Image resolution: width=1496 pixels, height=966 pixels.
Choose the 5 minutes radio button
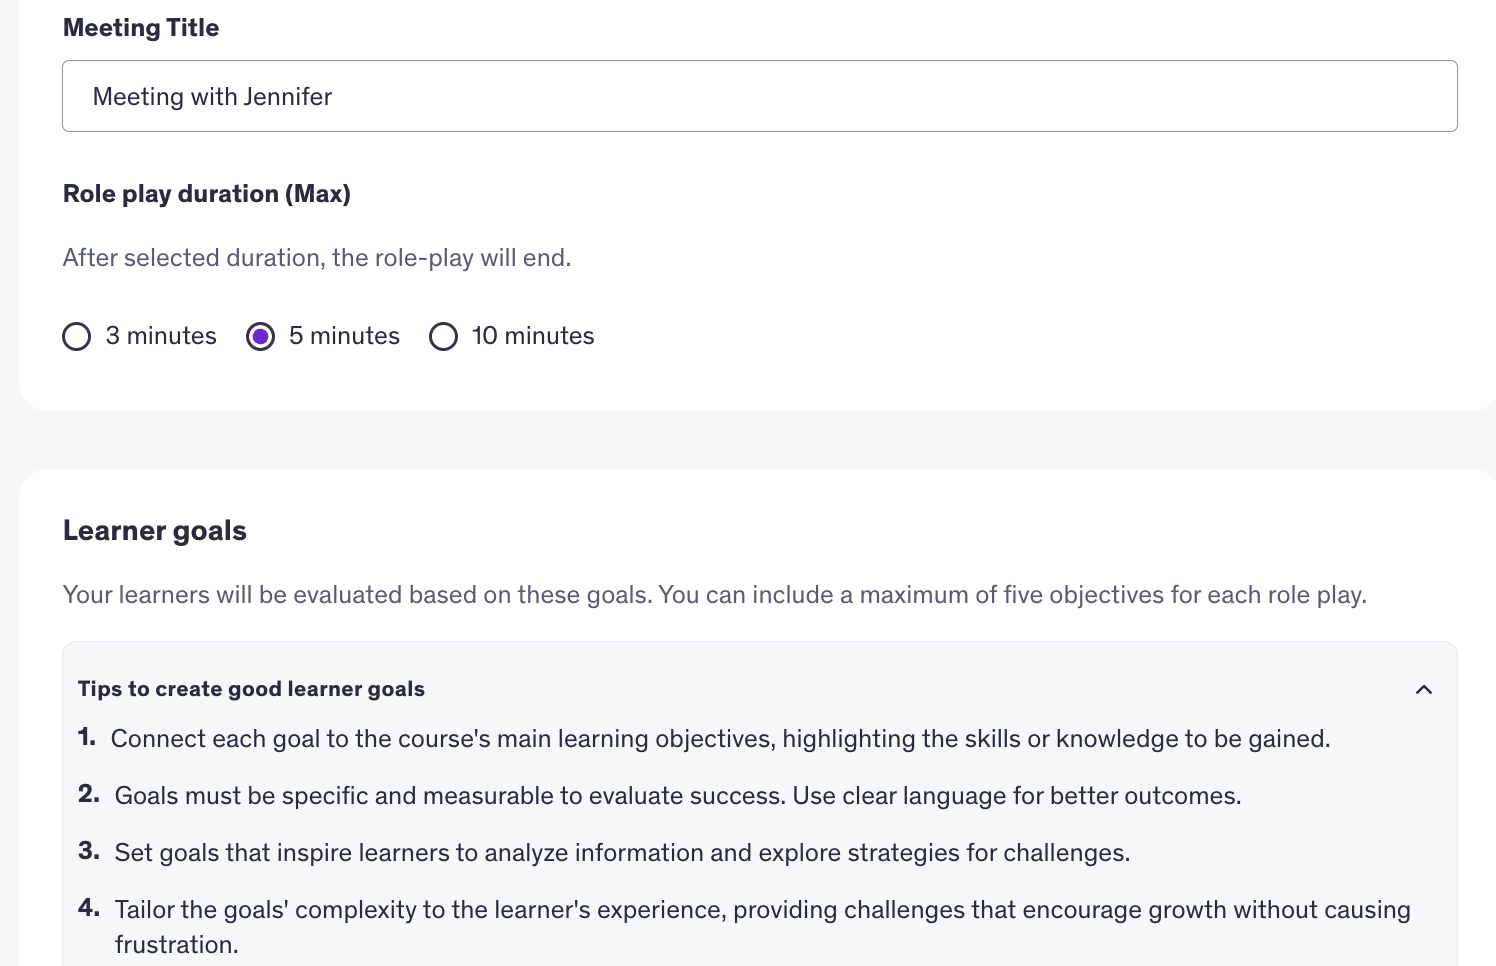260,337
